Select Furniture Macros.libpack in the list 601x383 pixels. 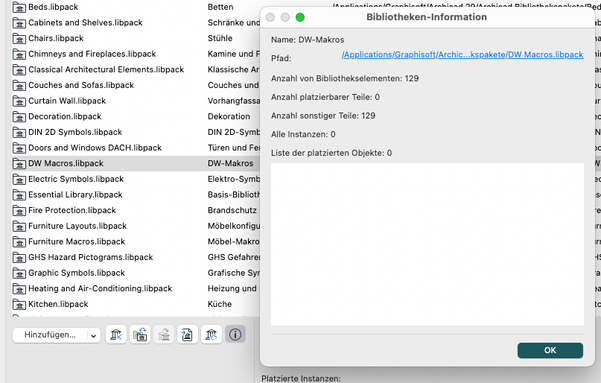(x=77, y=242)
